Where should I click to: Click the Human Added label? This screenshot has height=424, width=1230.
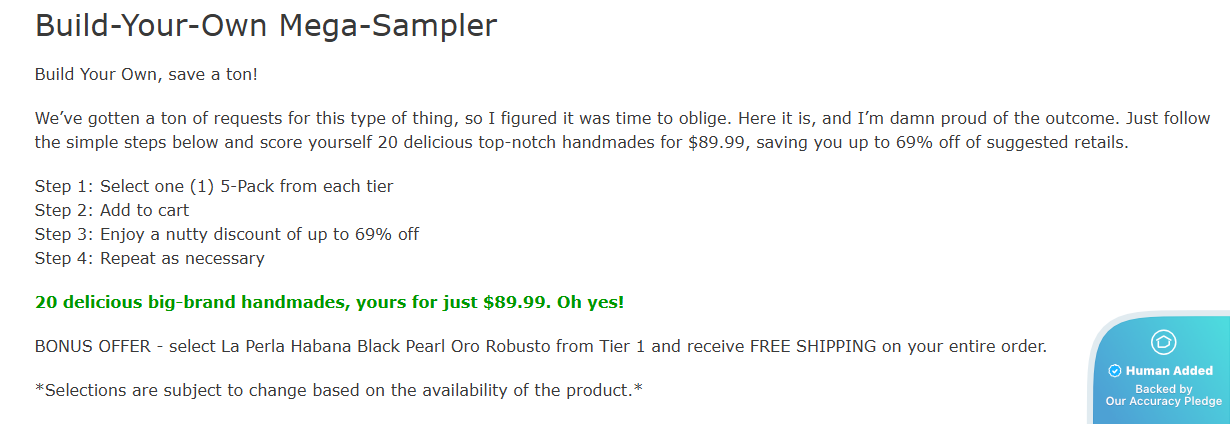click(1168, 371)
